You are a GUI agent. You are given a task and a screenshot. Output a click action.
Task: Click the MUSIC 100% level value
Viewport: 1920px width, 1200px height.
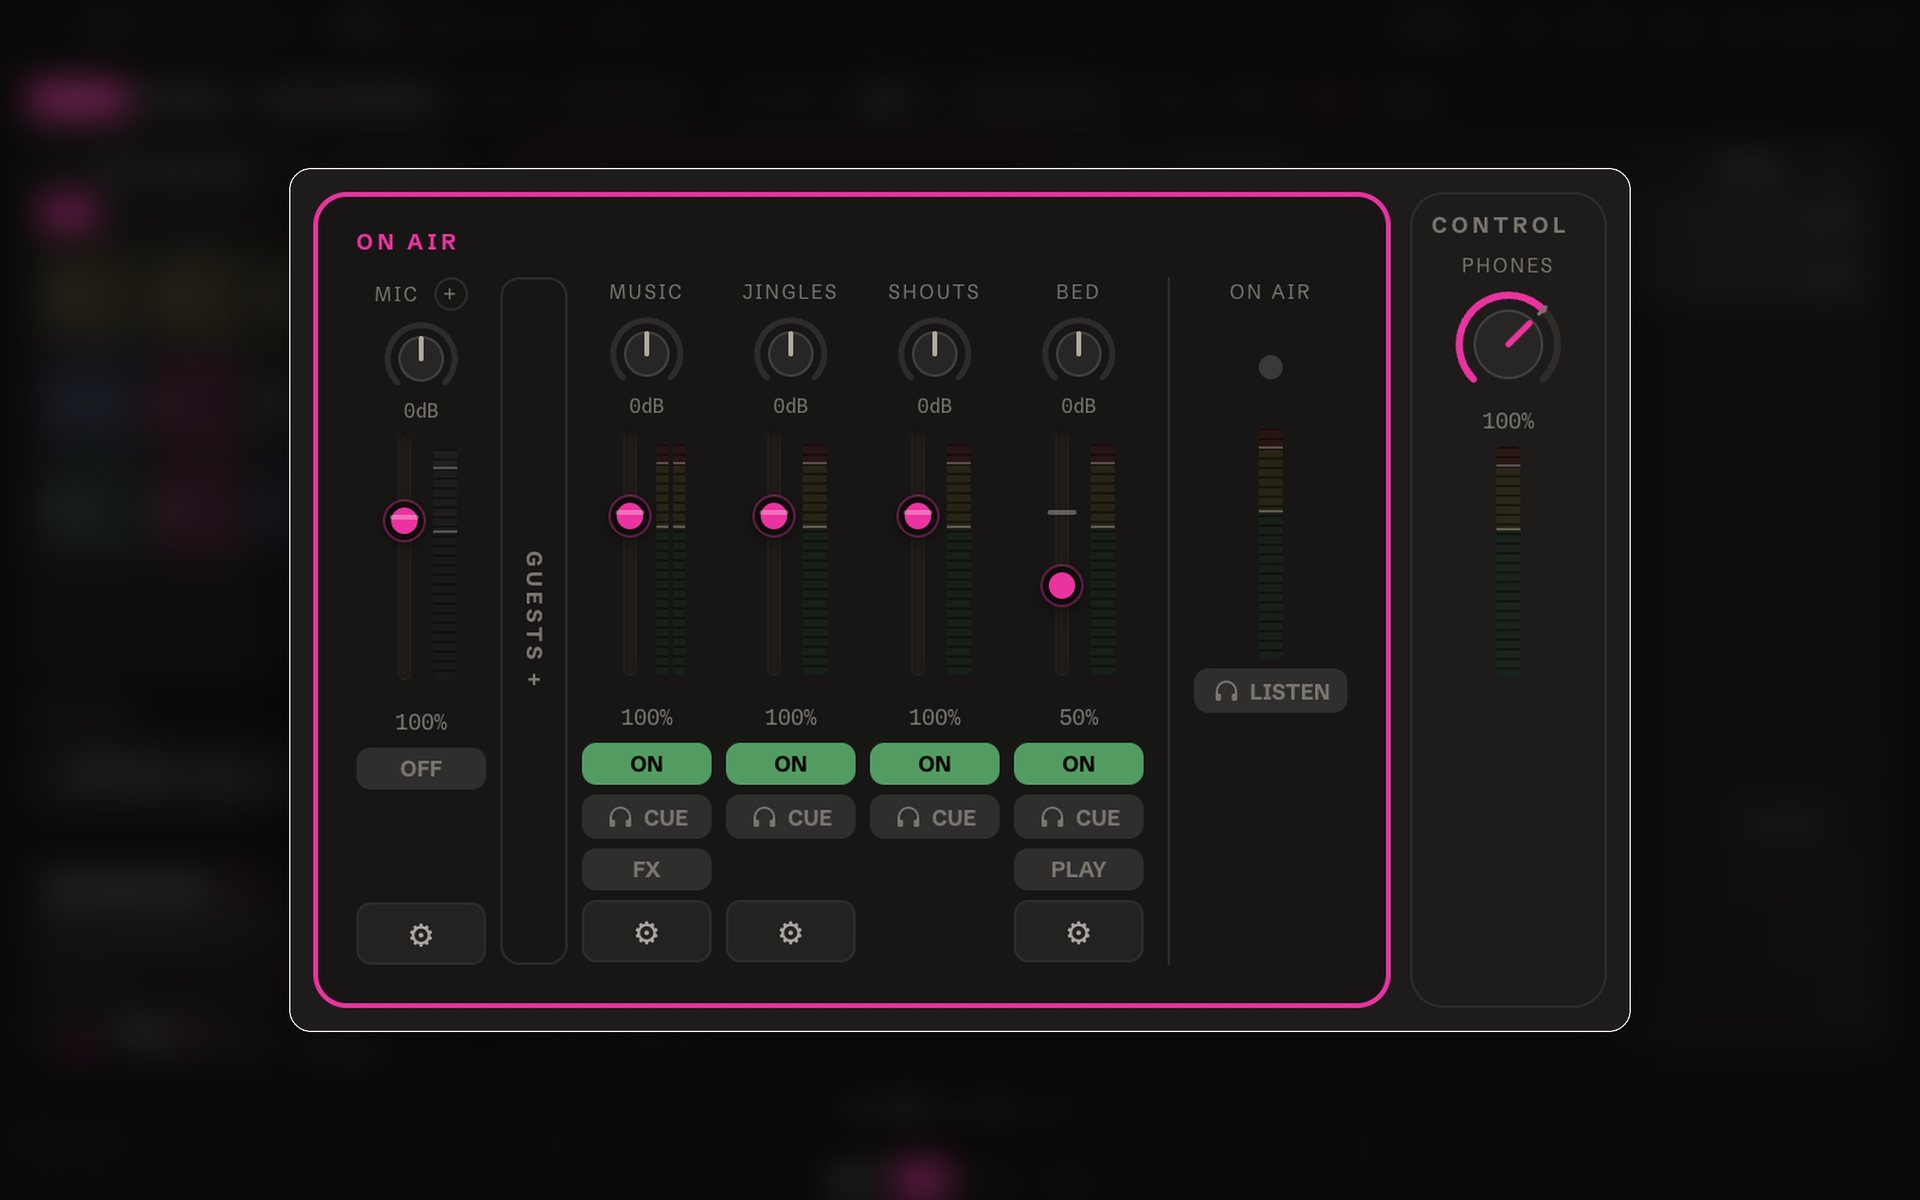646,717
